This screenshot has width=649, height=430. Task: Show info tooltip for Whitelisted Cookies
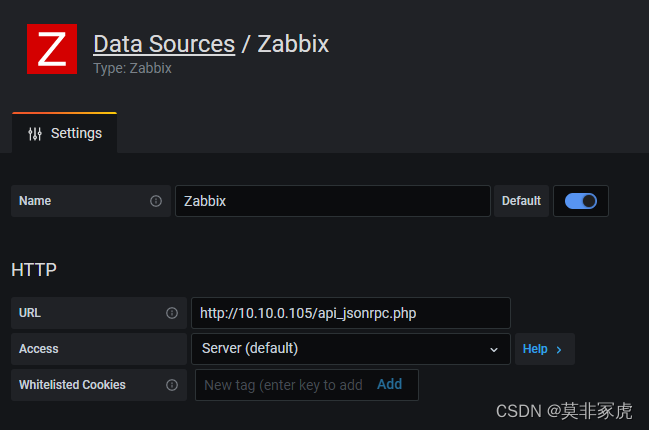(x=172, y=385)
